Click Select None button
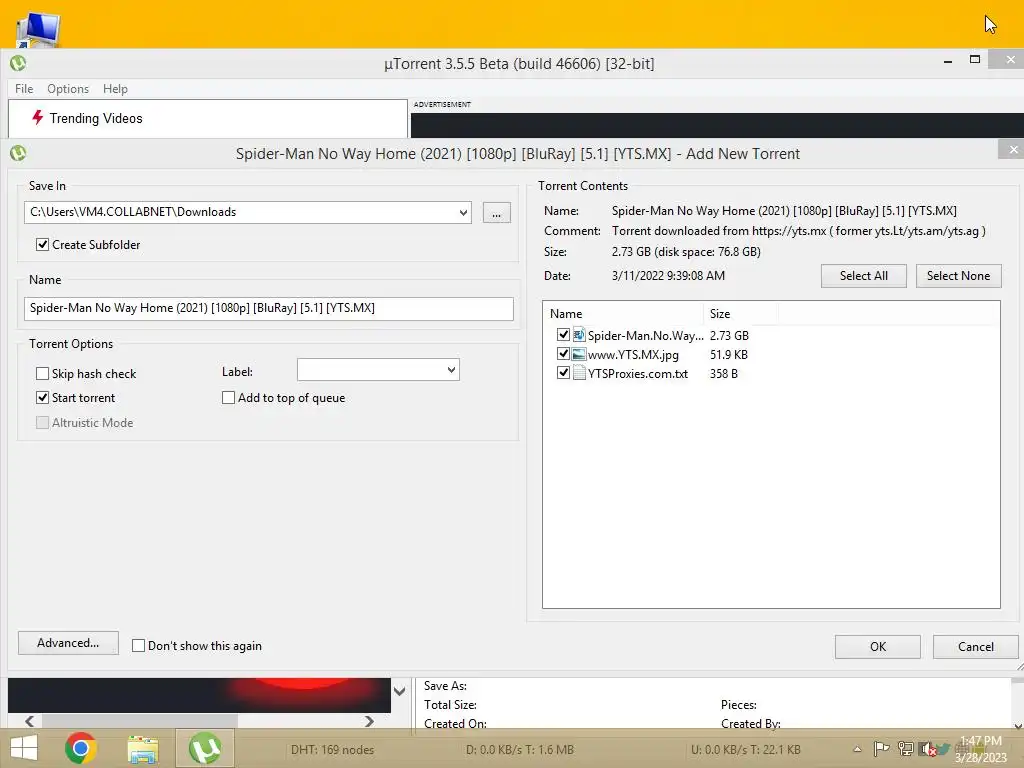1024x768 pixels. pos(958,276)
